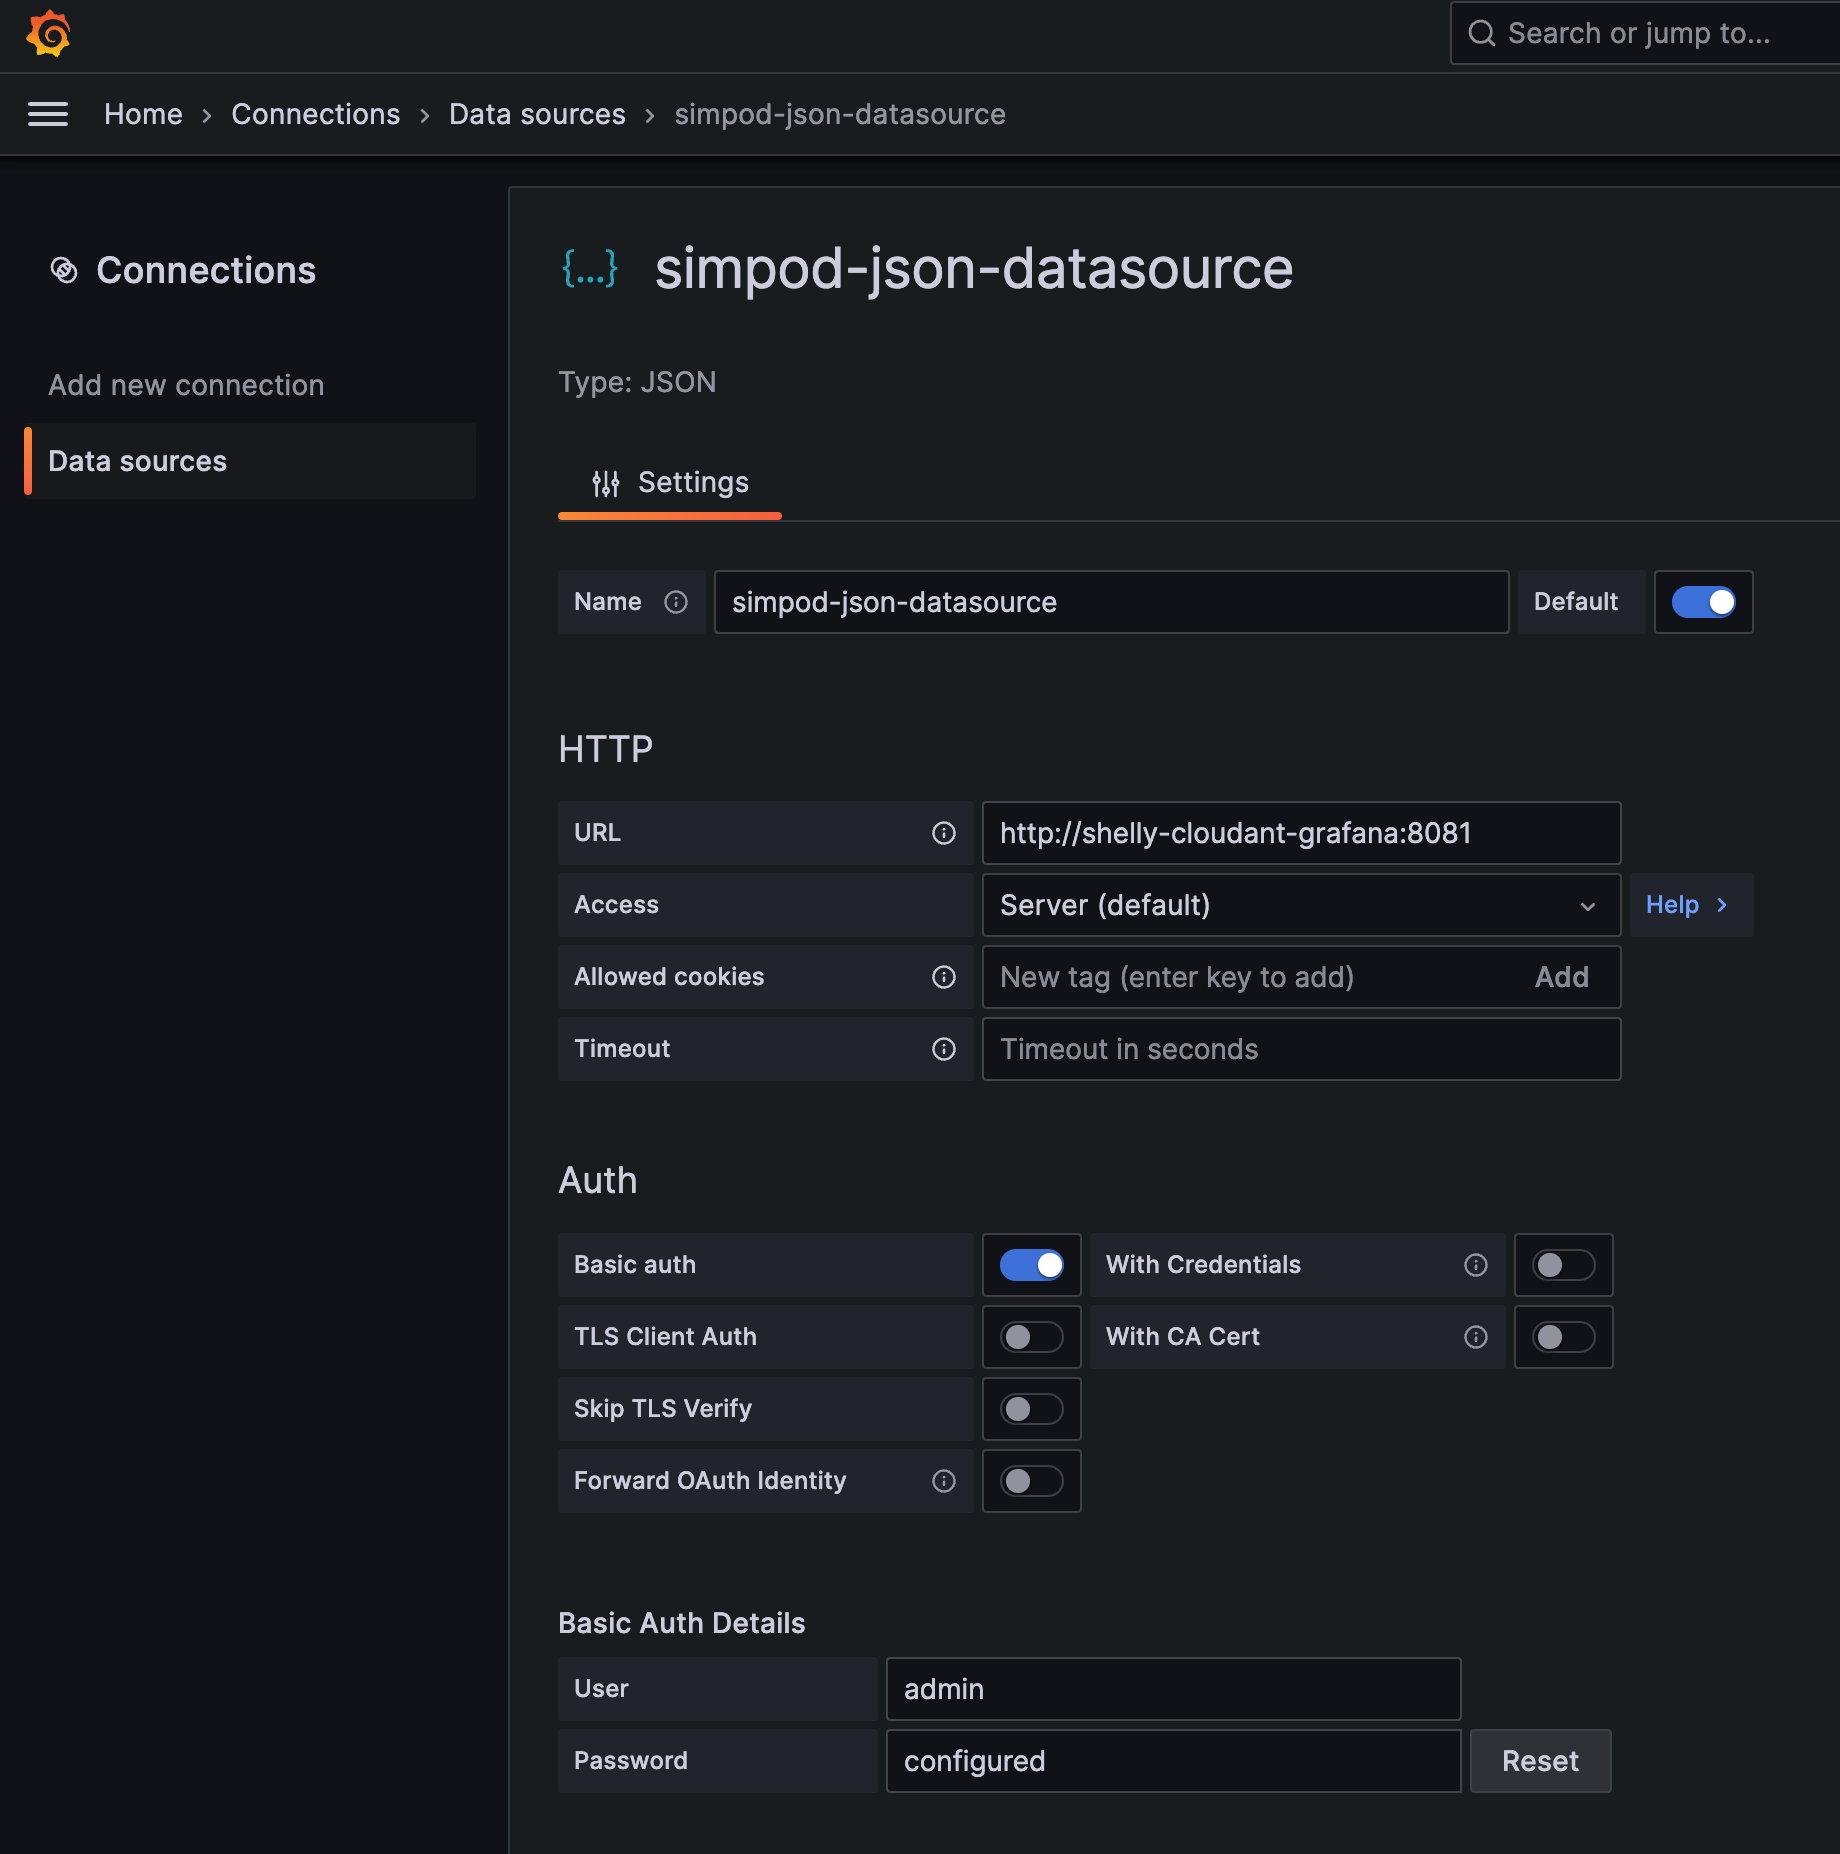Click the simpod-json-datasource breadcrumb text
This screenshot has width=1840, height=1854.
(x=840, y=114)
